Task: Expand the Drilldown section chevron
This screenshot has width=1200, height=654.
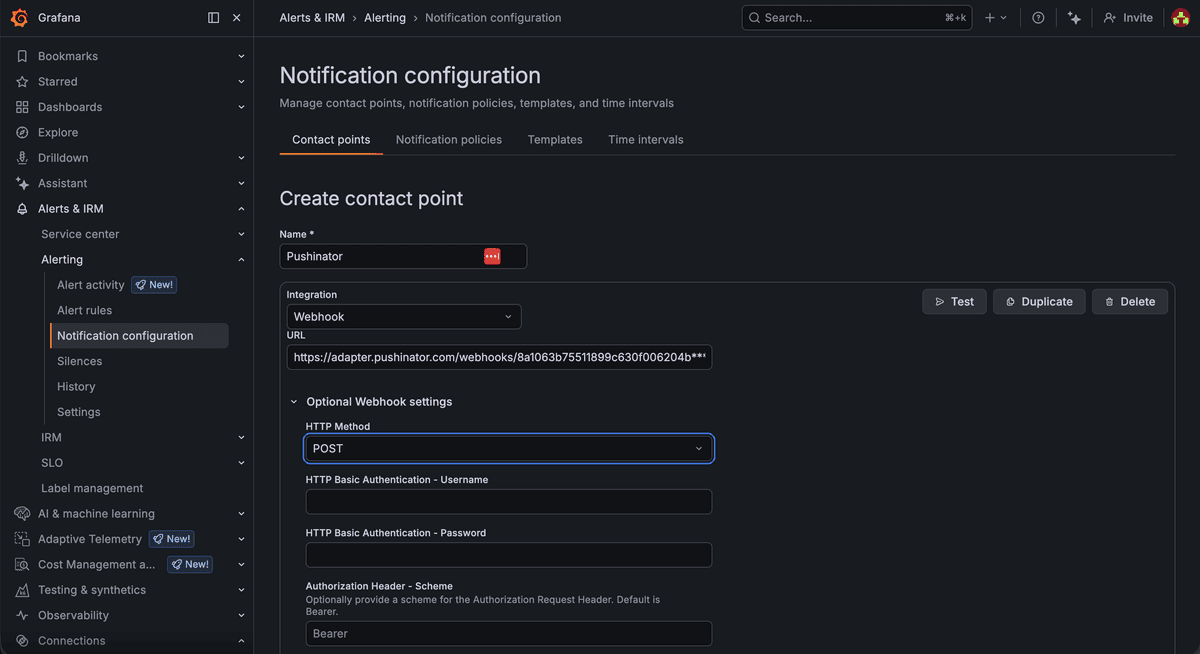Action: click(x=241, y=158)
